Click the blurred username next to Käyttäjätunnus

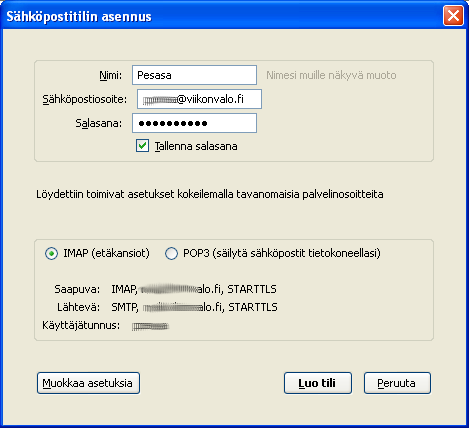(x=150, y=326)
